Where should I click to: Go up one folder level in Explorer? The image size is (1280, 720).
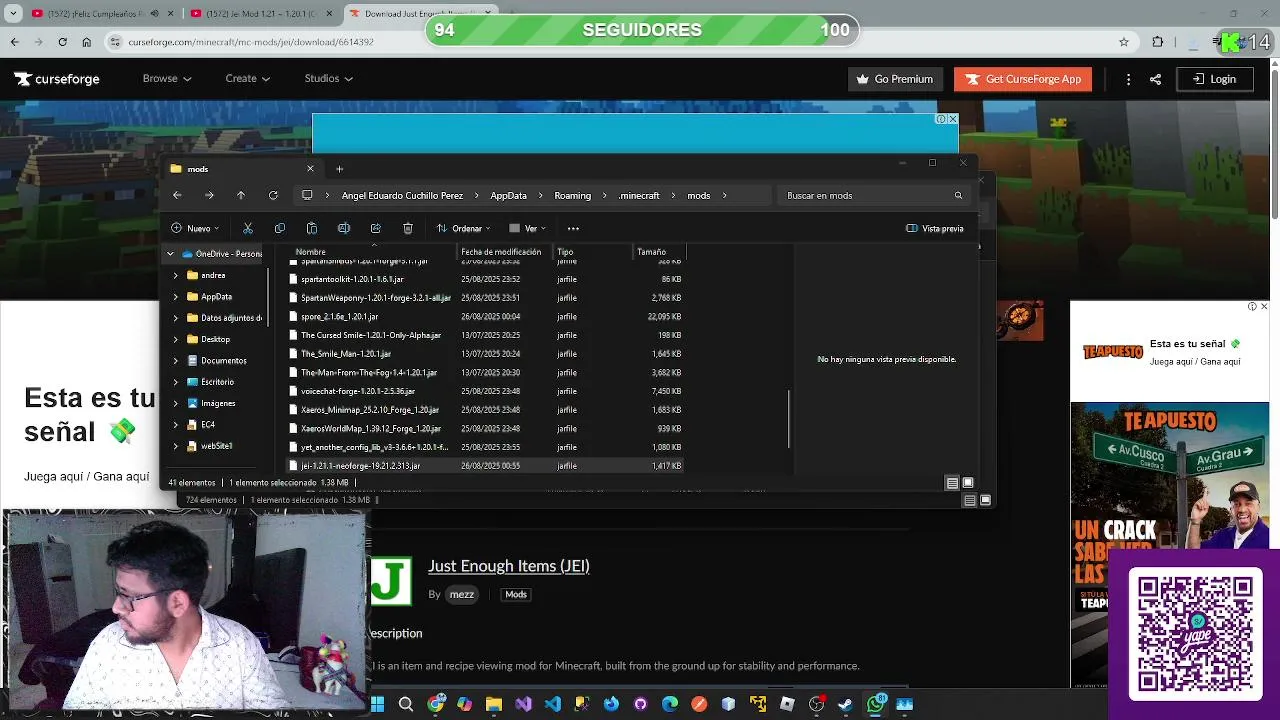tap(241, 195)
